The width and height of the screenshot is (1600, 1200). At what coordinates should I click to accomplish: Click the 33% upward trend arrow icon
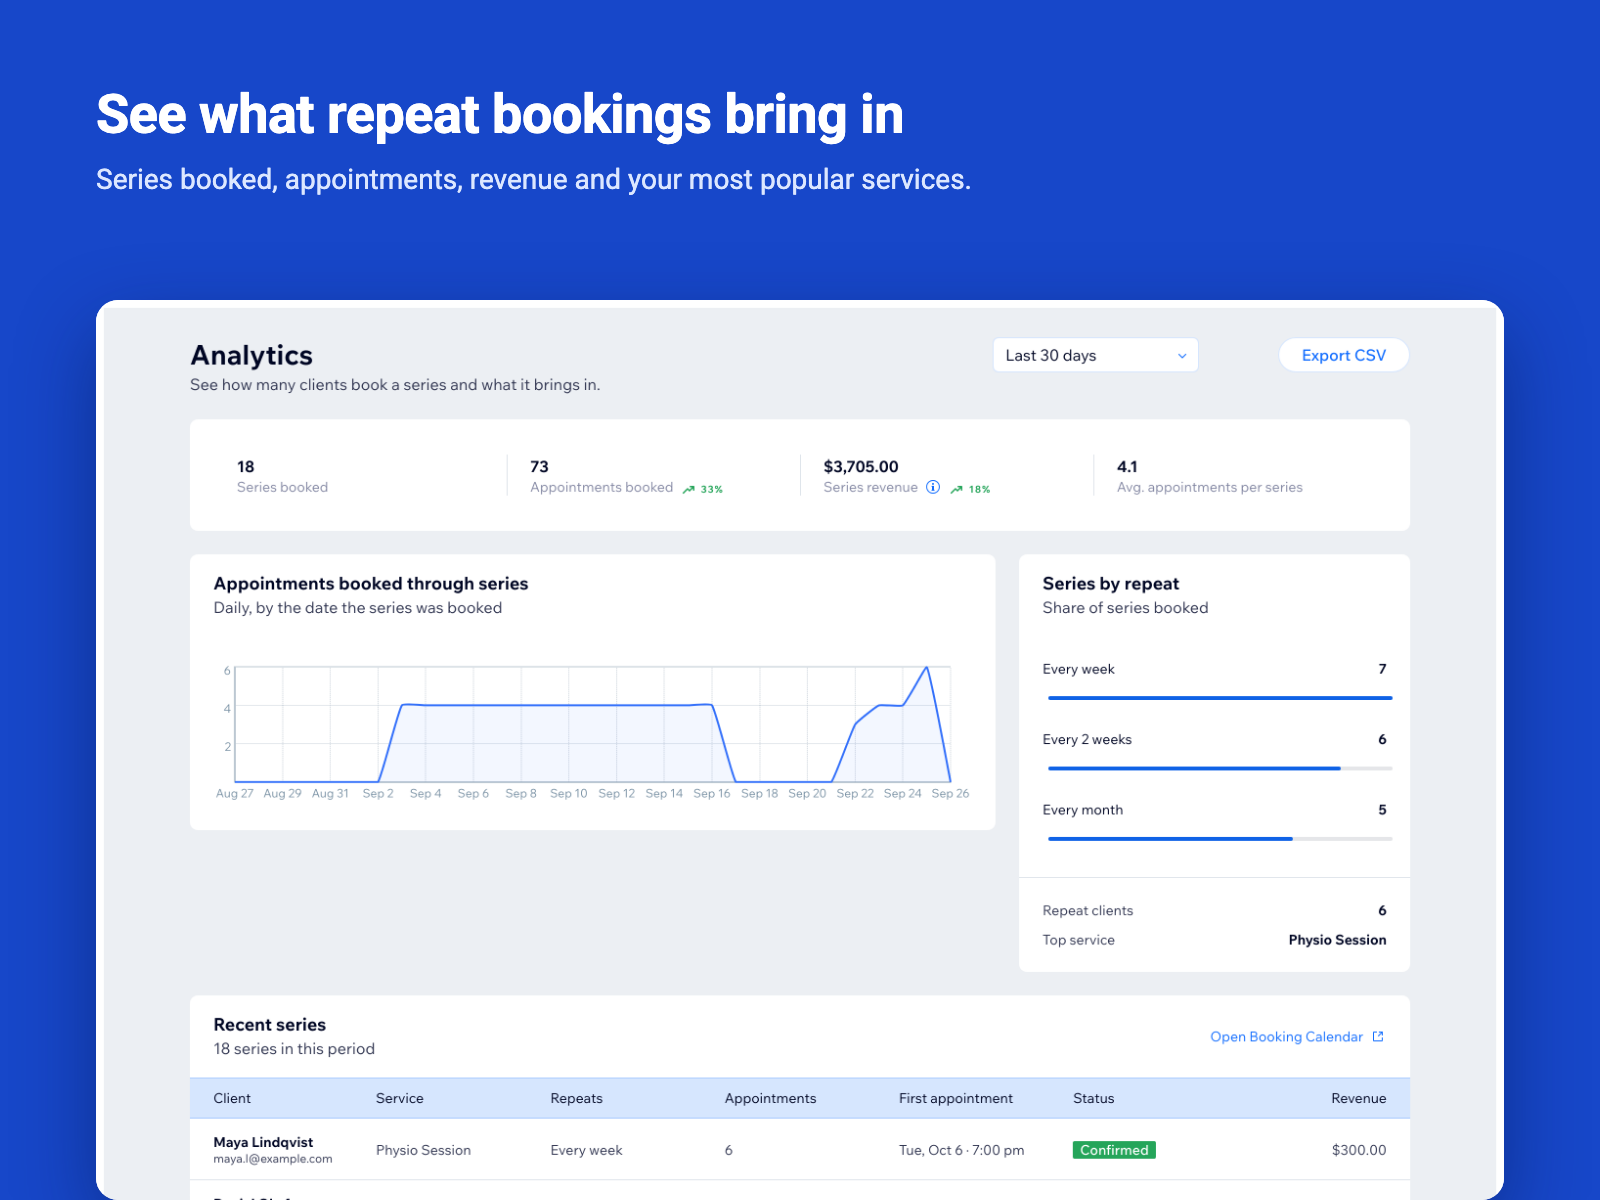689,489
